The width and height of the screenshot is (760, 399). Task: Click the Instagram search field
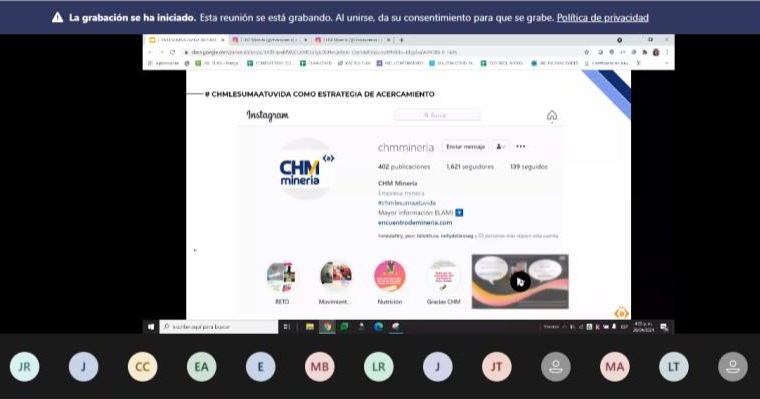[x=437, y=115]
